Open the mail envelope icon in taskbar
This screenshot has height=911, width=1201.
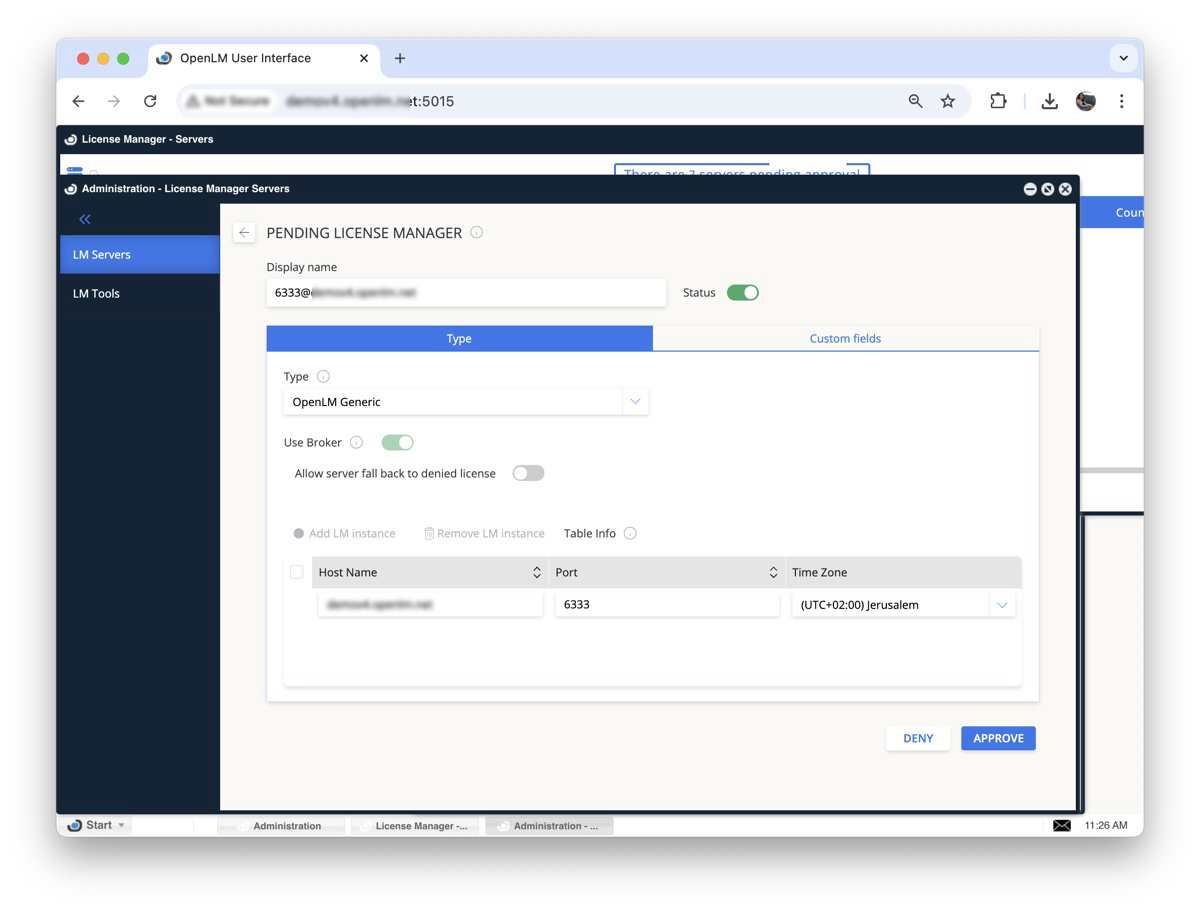pyautogui.click(x=1062, y=826)
